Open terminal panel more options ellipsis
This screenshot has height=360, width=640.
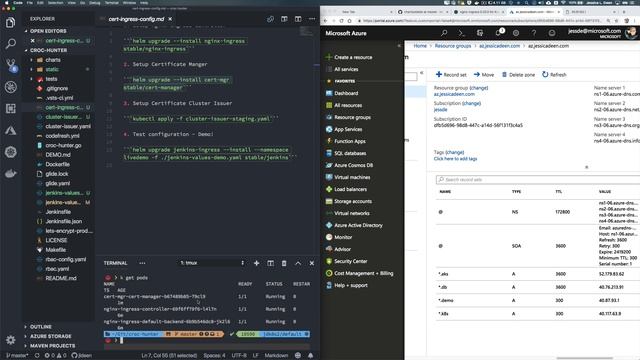142,263
